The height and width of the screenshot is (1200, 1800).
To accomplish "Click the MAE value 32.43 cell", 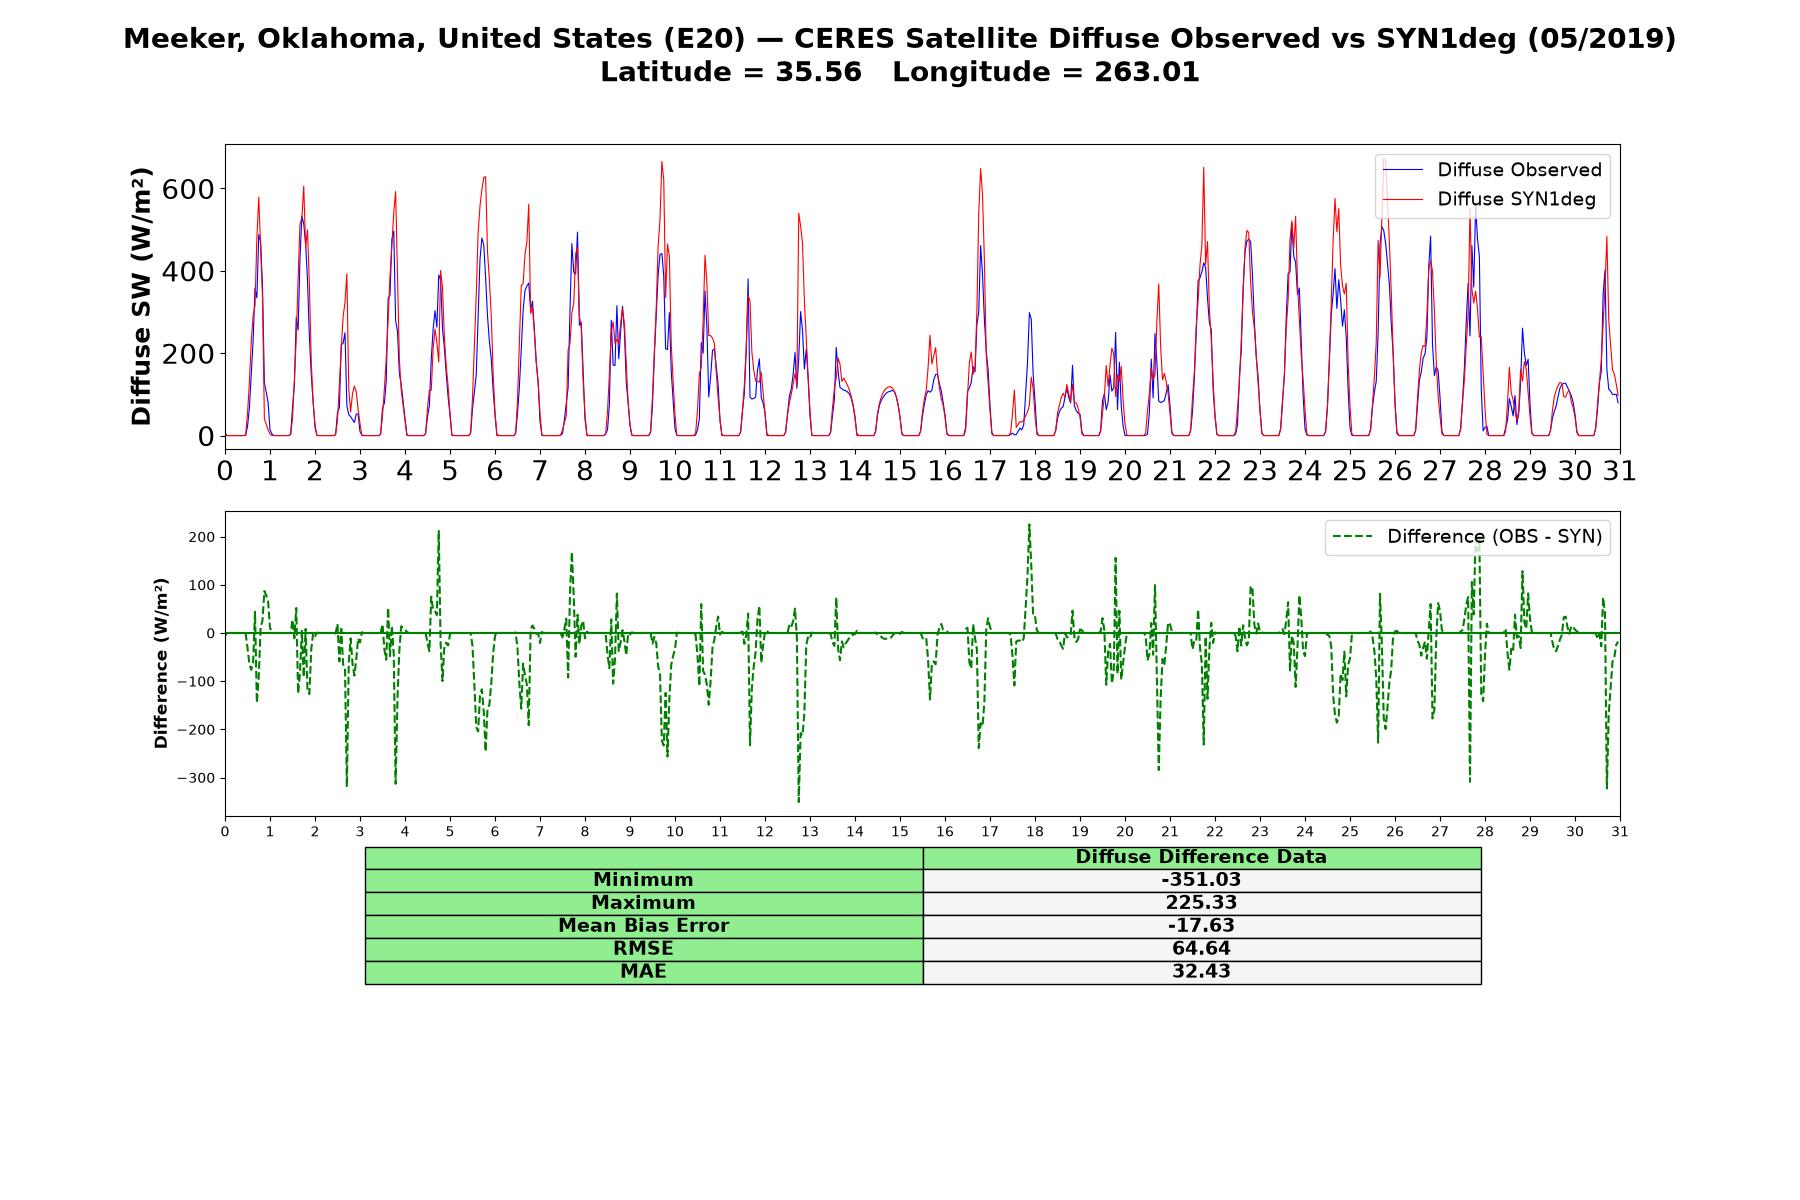I will 1201,972.
